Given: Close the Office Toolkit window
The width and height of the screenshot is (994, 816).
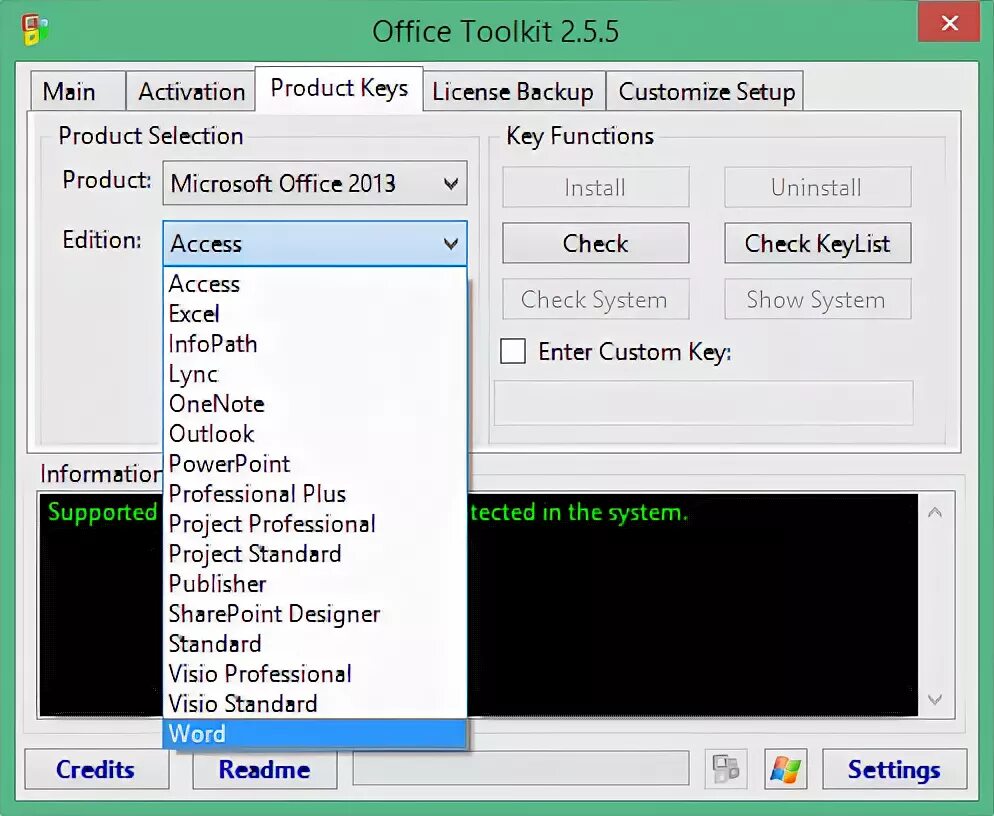Looking at the screenshot, I should (949, 23).
